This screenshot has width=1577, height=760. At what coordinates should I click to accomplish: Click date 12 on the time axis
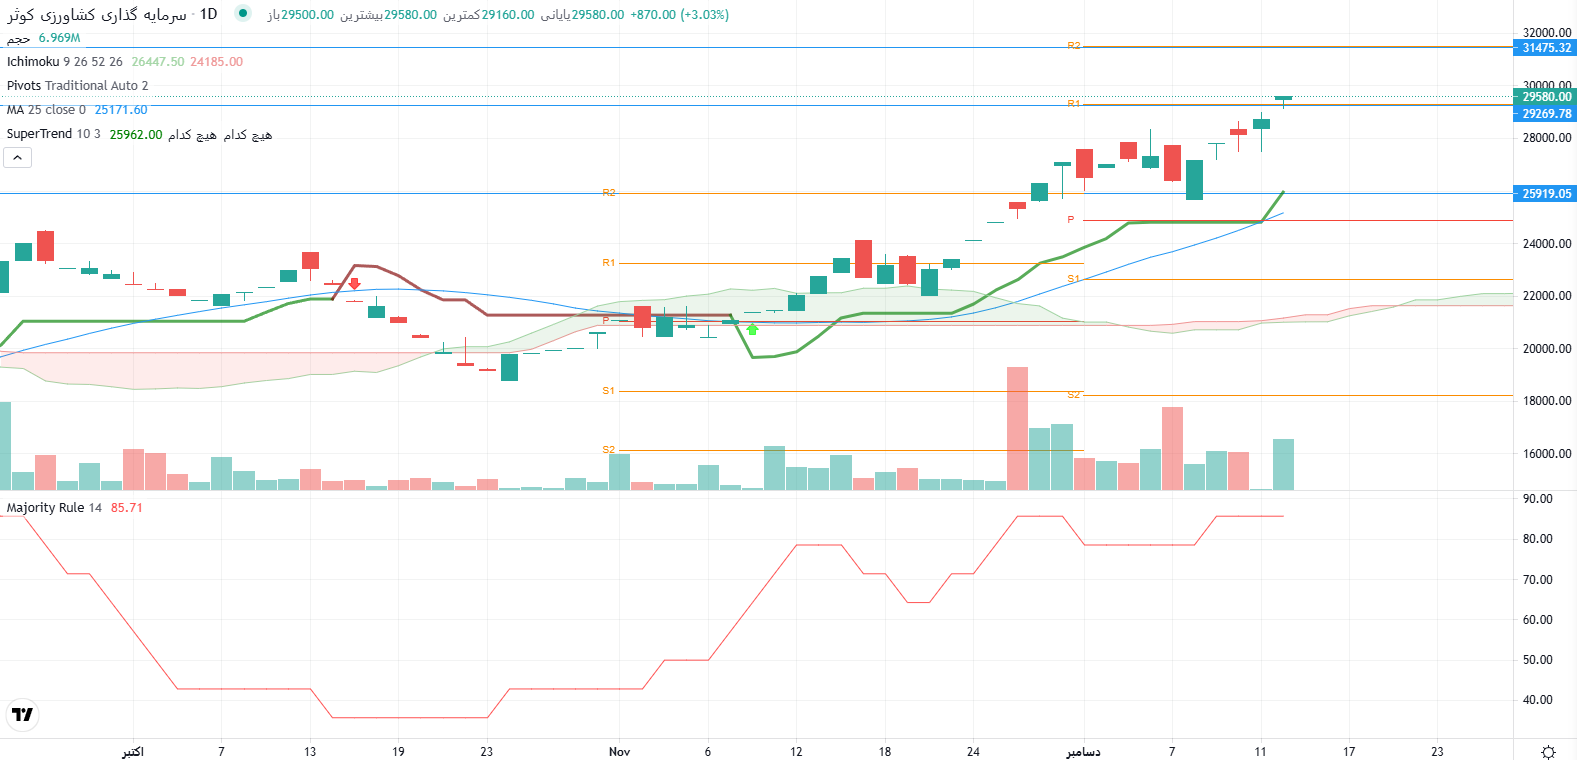click(796, 752)
